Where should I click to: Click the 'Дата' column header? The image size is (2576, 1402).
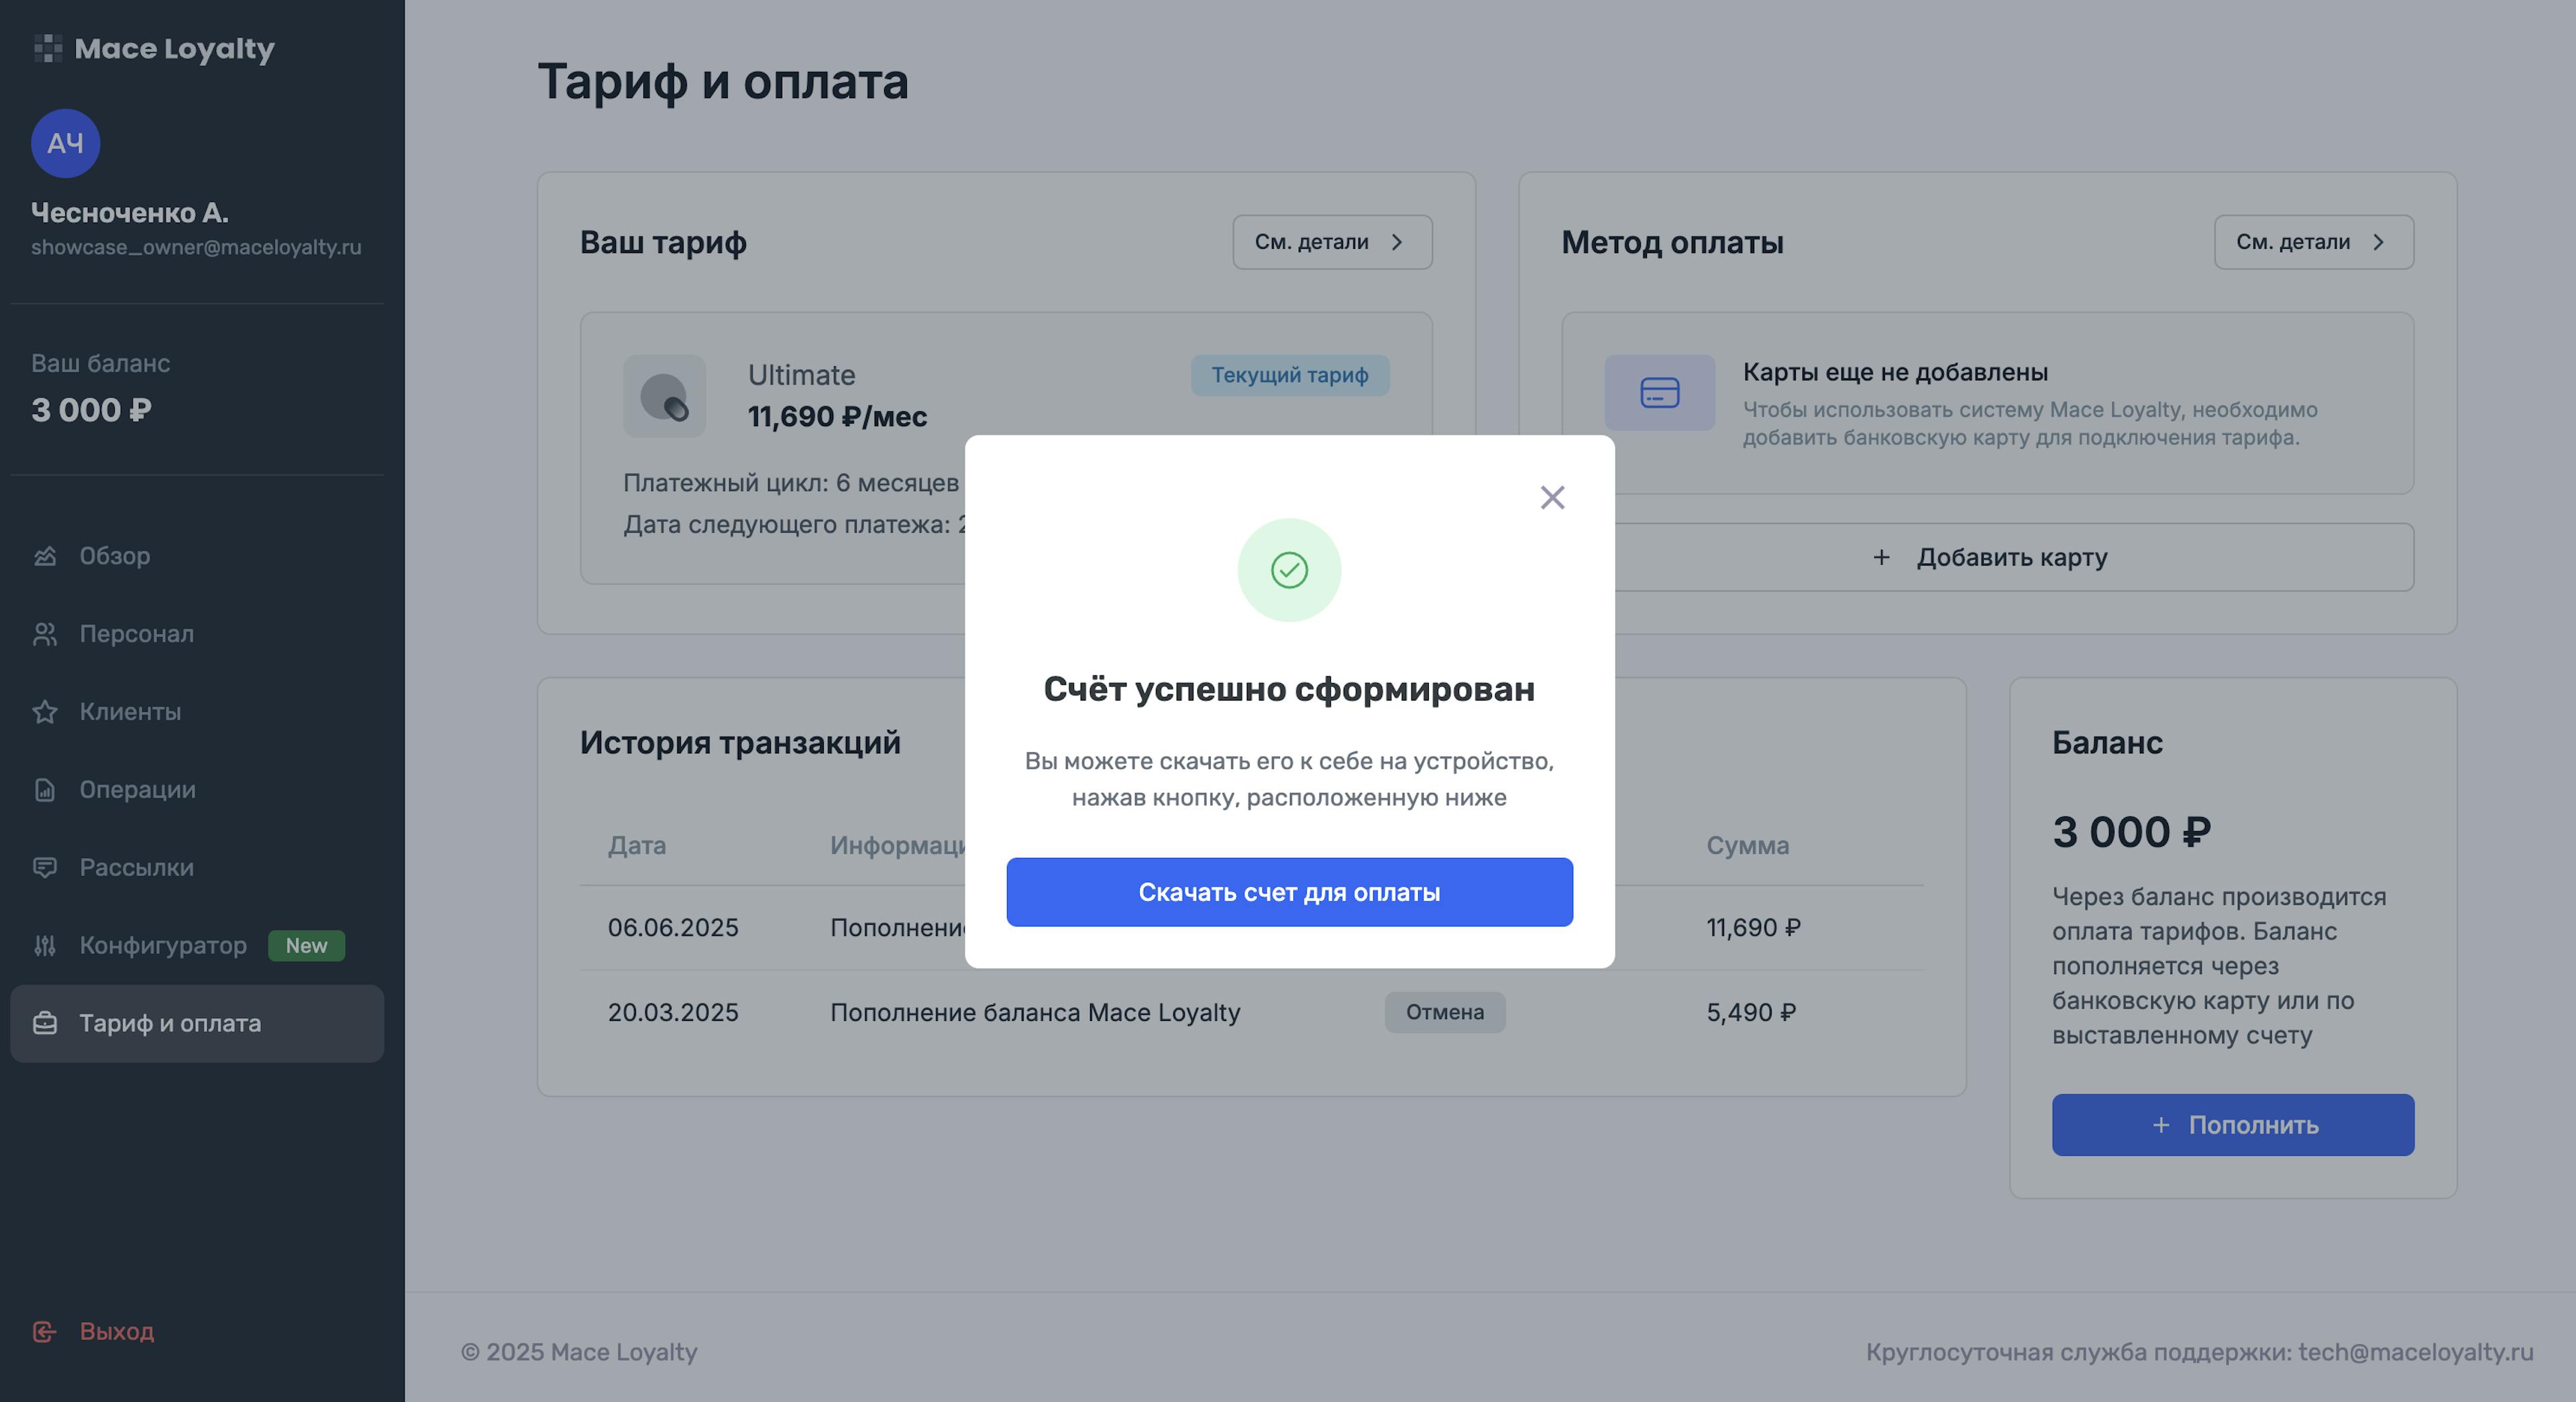pyautogui.click(x=637, y=845)
